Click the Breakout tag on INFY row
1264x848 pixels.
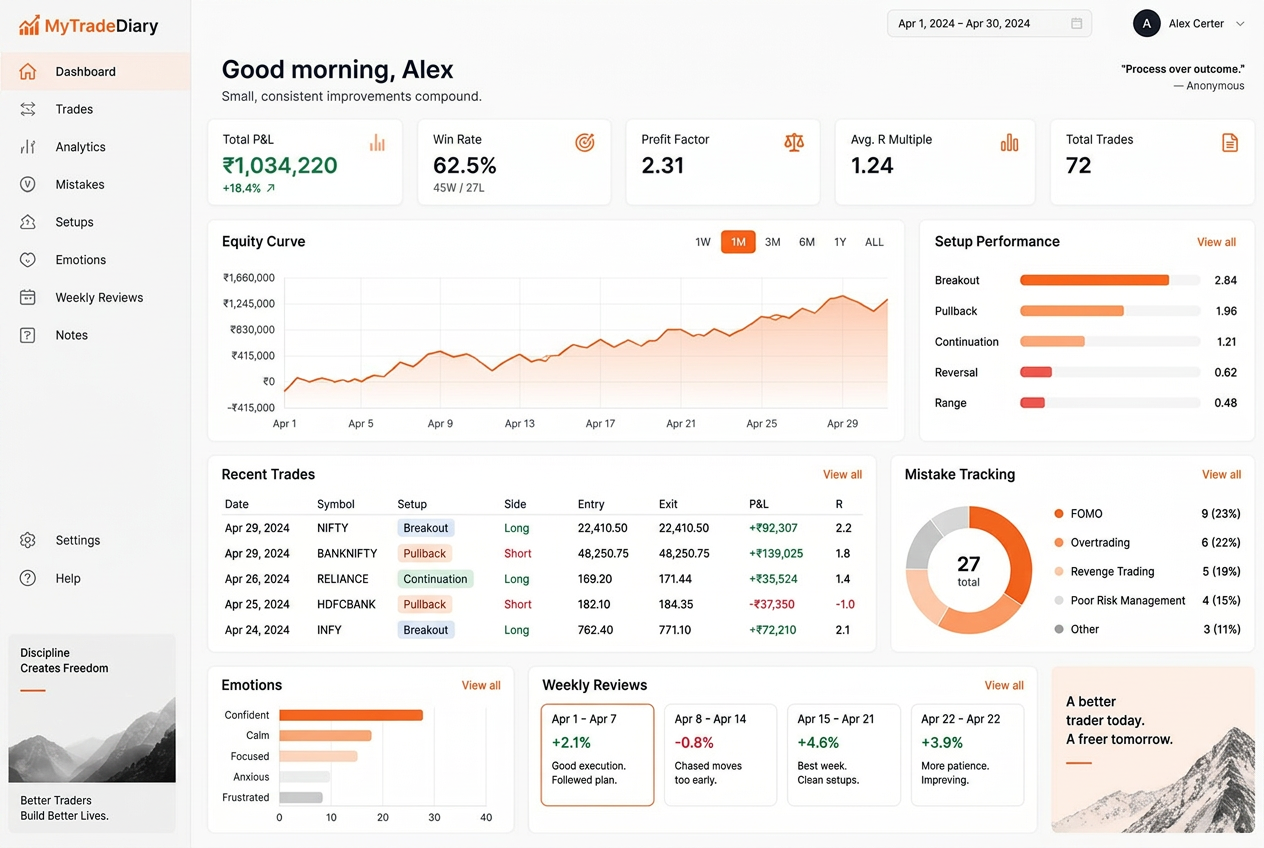pyautogui.click(x=426, y=630)
